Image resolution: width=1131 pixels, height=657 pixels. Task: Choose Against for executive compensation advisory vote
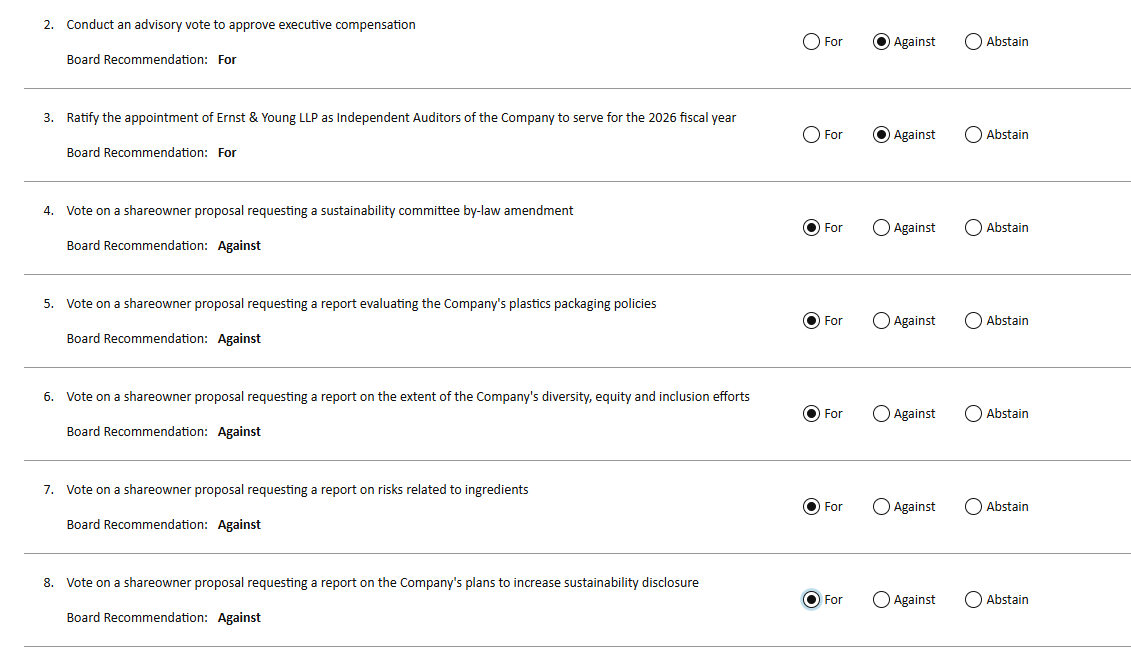(x=882, y=42)
